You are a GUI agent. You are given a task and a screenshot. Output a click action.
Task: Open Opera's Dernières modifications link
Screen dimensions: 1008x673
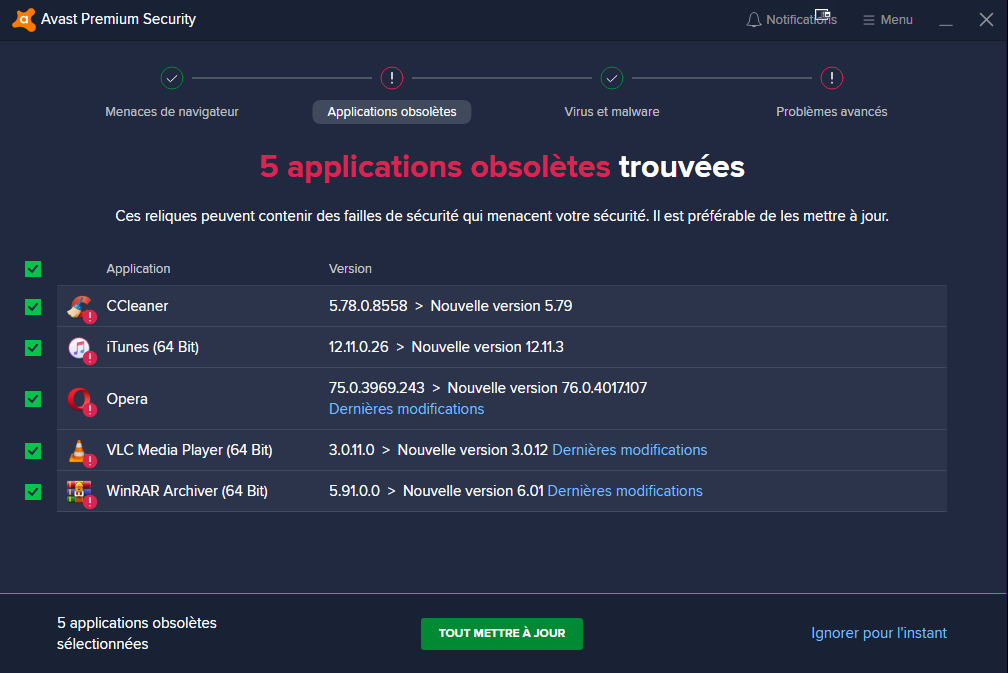pyautogui.click(x=406, y=409)
